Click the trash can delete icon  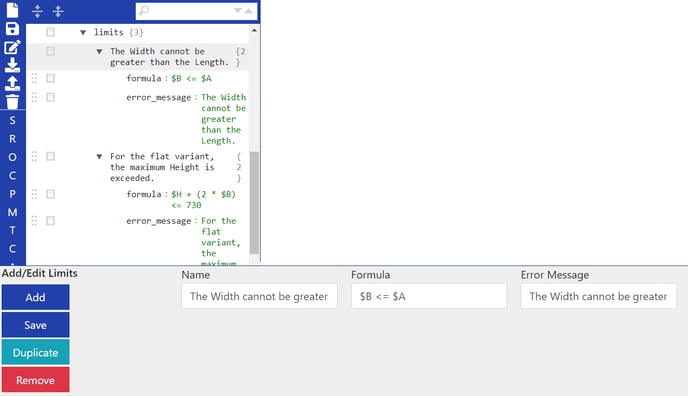[12, 102]
